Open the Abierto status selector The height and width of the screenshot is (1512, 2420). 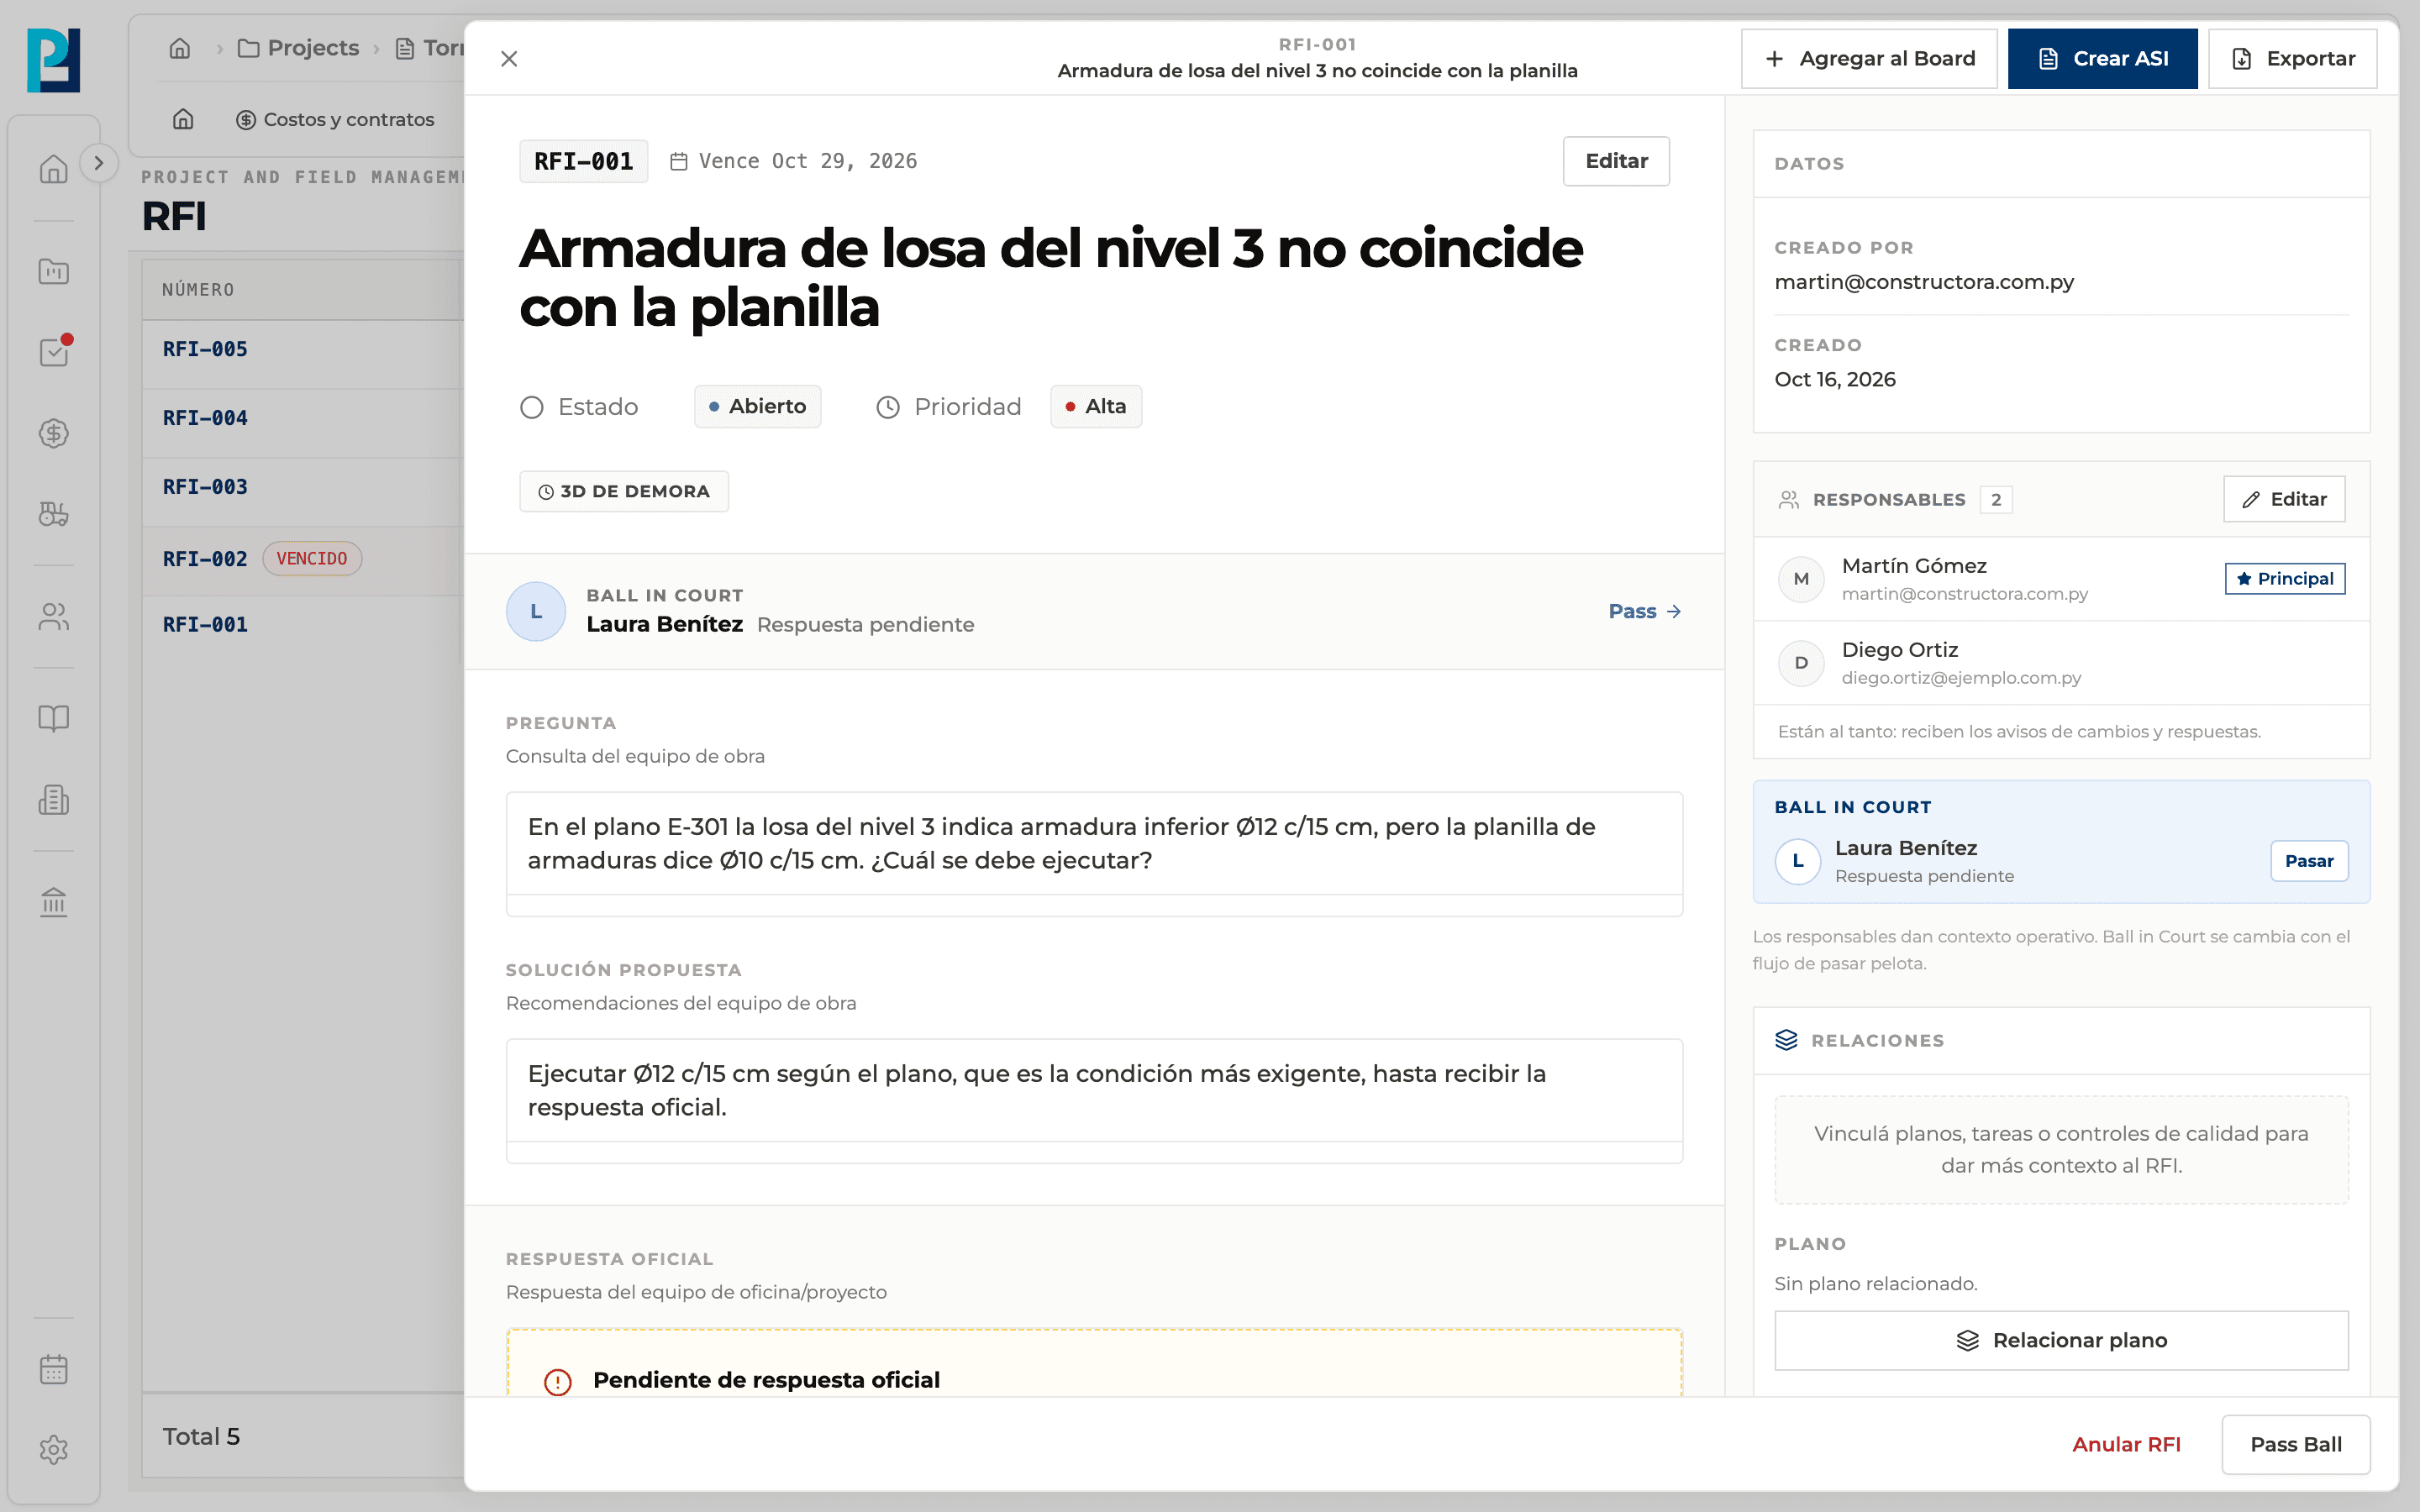(757, 406)
